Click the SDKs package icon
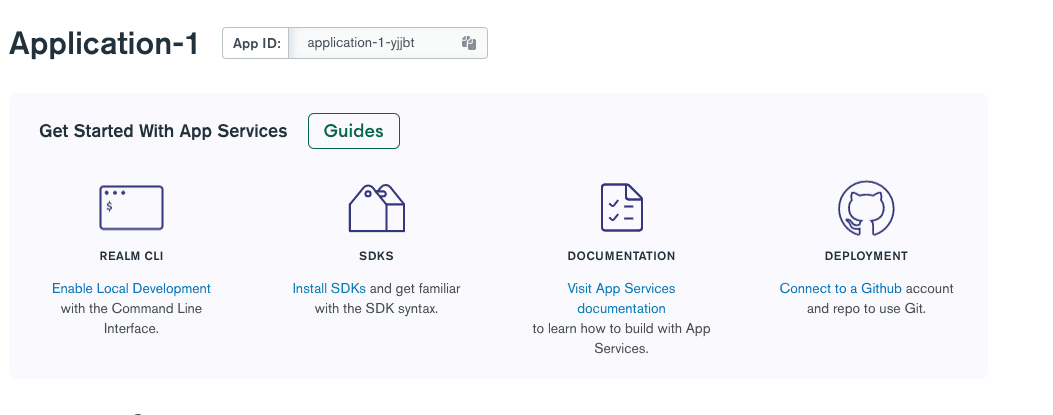Viewport: 1053px width, 415px height. pyautogui.click(x=376, y=208)
